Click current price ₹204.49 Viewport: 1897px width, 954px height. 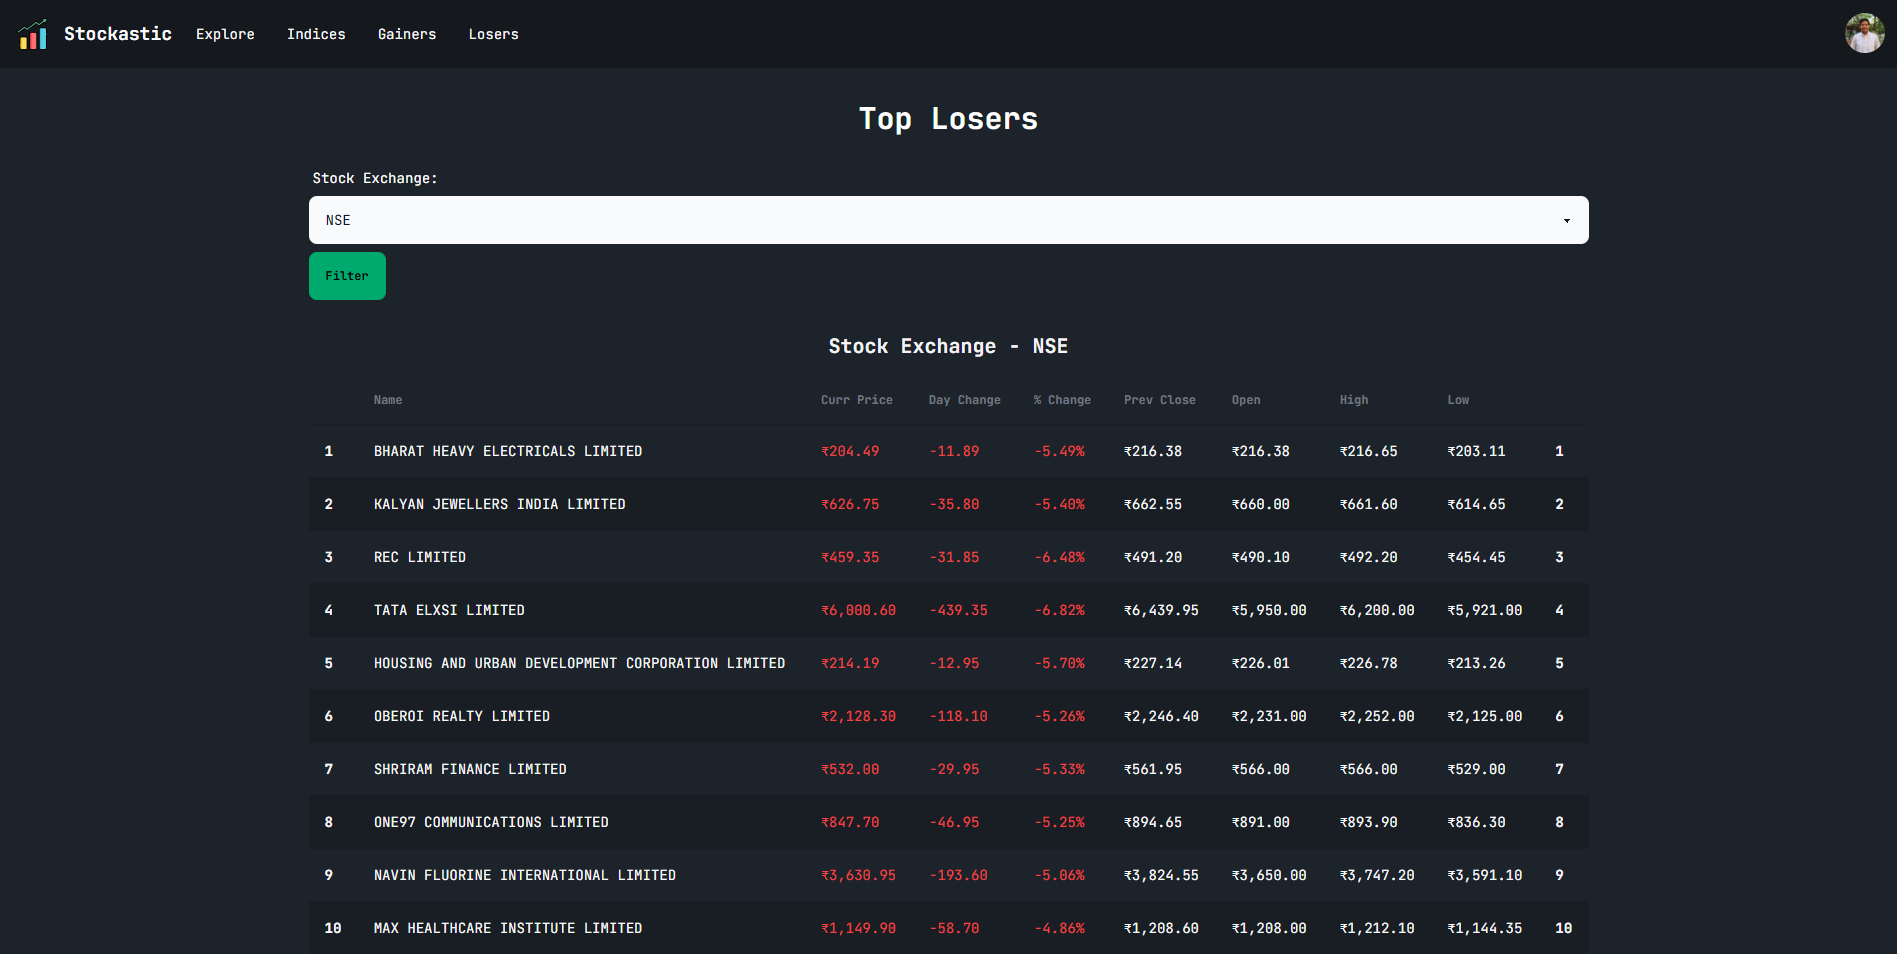coord(850,451)
